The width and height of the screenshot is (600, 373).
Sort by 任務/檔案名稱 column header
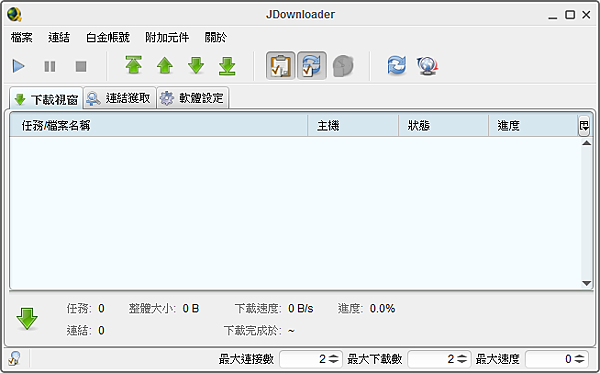coord(158,125)
